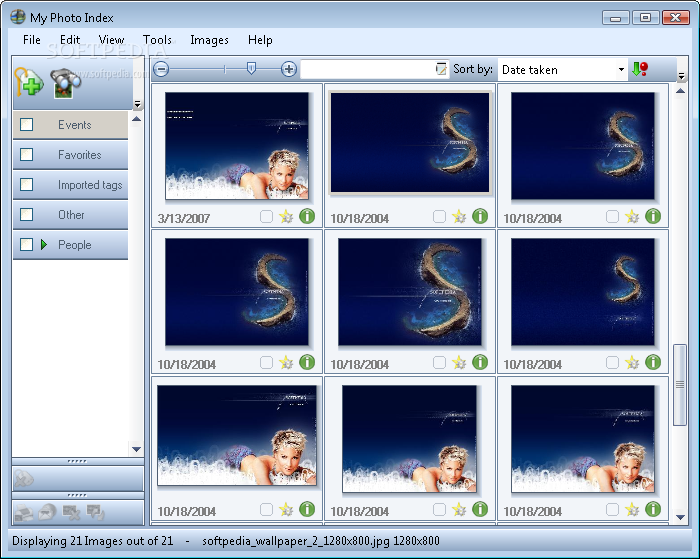Click the greyed-out remove tag icon
The width and height of the screenshot is (700, 559).
pyautogui.click(x=24, y=479)
